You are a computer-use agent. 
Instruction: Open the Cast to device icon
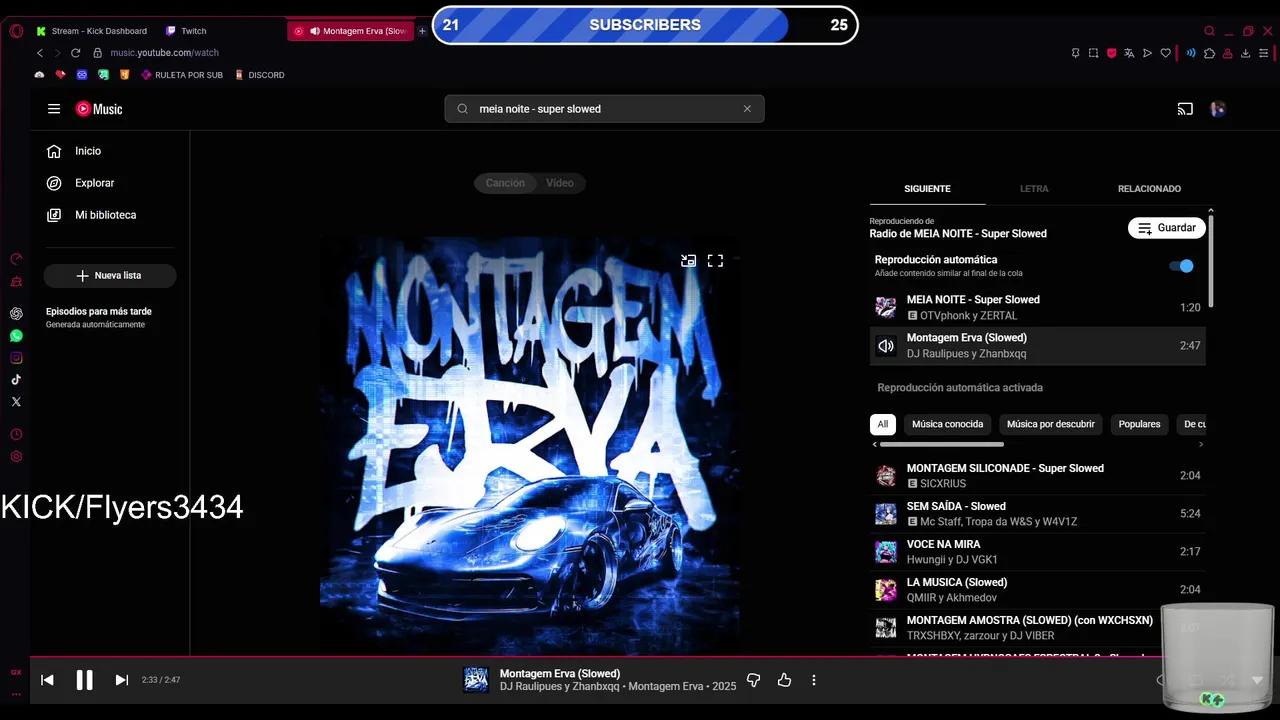click(1185, 109)
